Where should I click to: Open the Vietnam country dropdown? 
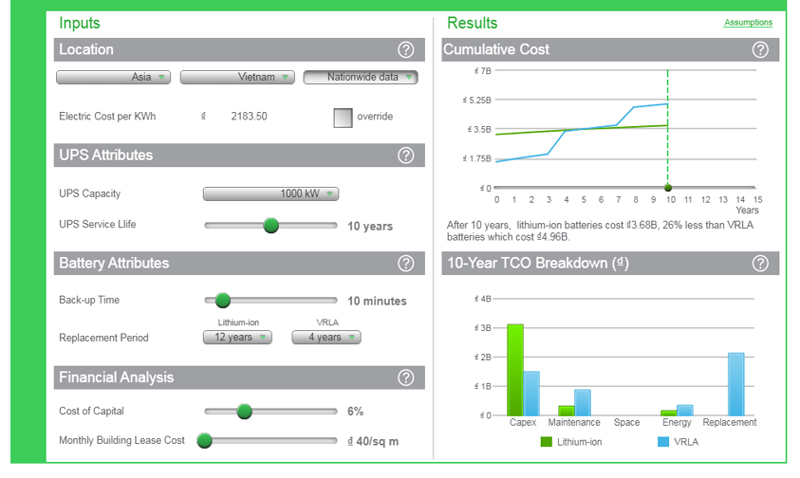237,77
